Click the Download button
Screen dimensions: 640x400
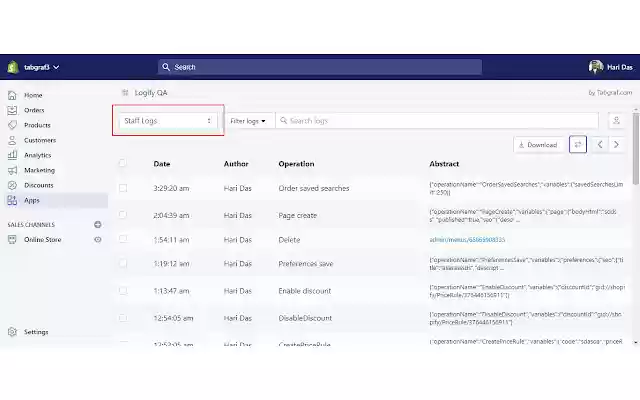coord(538,145)
